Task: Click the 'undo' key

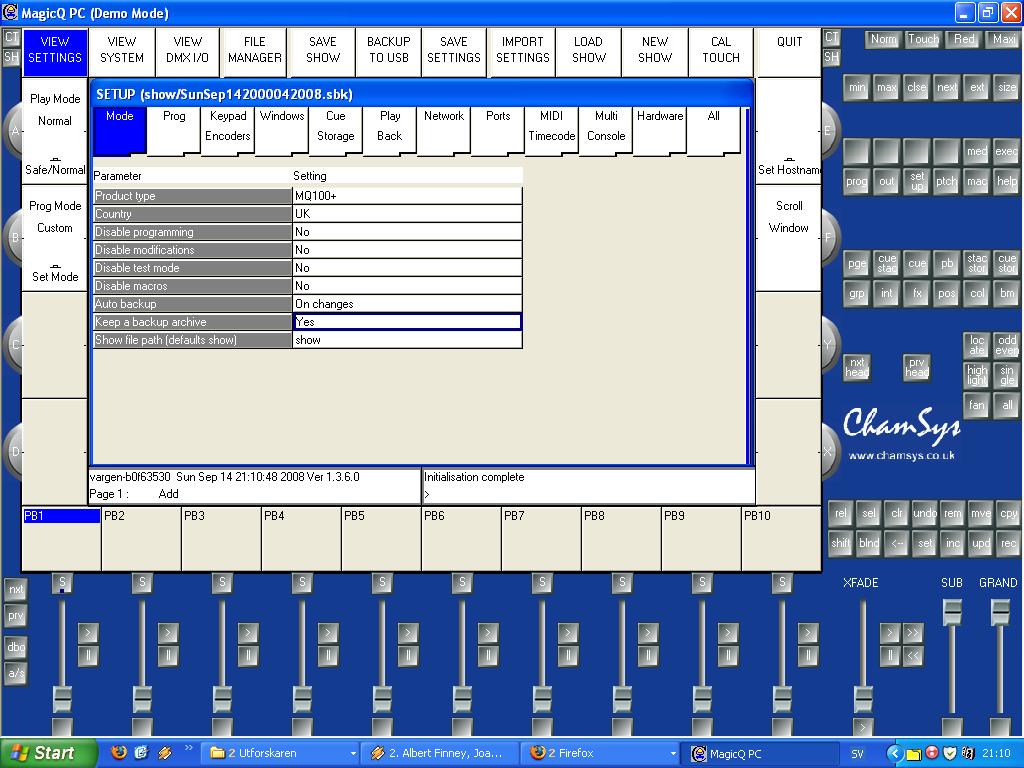Action: [x=924, y=513]
